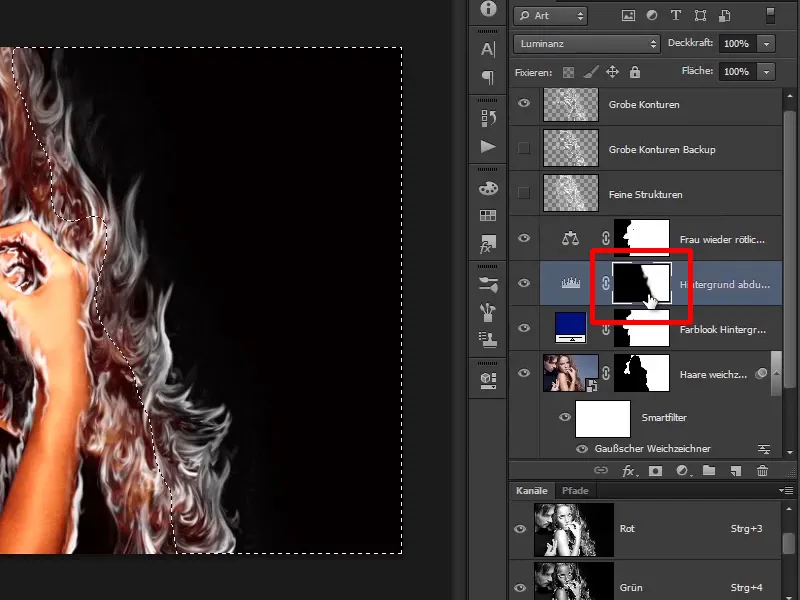This screenshot has height=600, width=800.
Task: Open the Deckkraft slider dropdown arrow
Action: click(766, 44)
